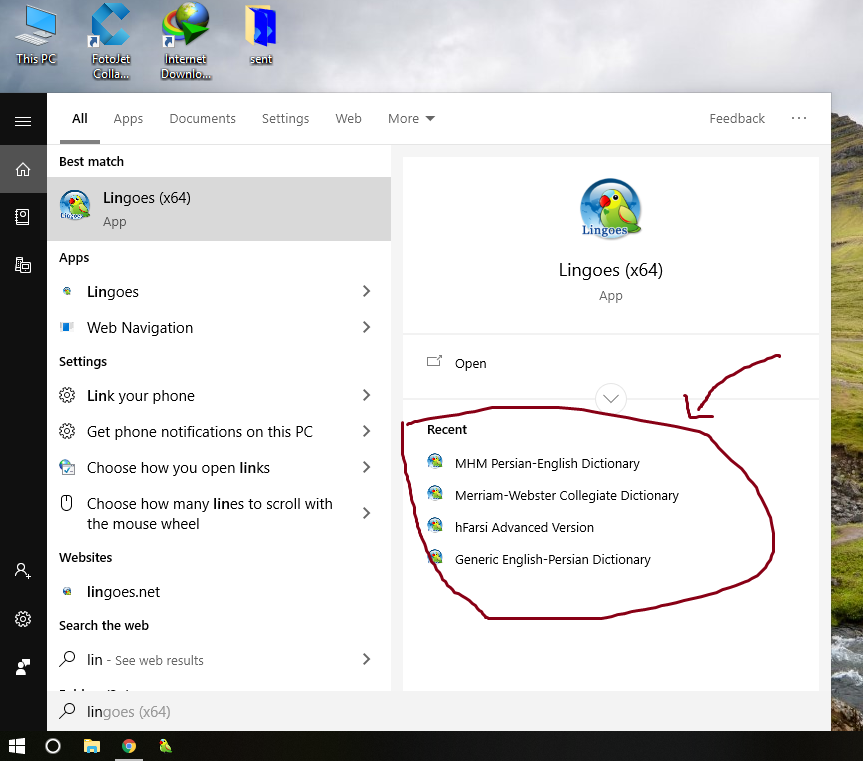The width and height of the screenshot is (863, 767).
Task: Click the Merriam-Webster Collegiate Dictionary icon
Action: pyautogui.click(x=435, y=493)
